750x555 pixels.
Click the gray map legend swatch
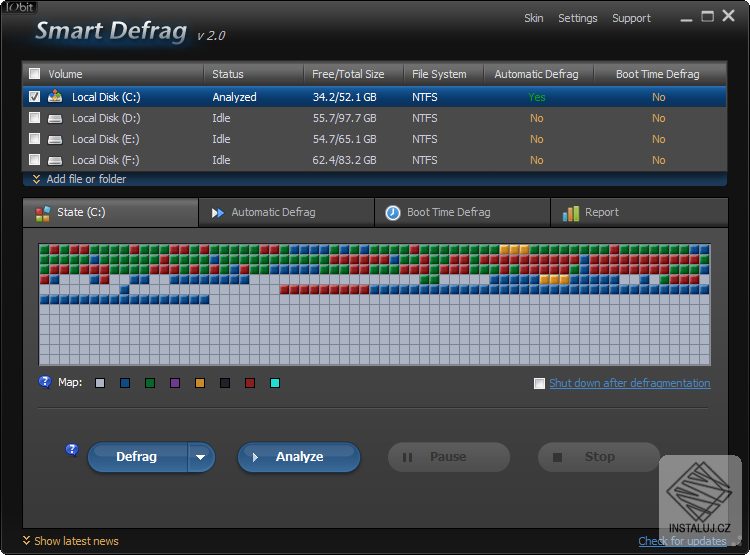(x=100, y=383)
